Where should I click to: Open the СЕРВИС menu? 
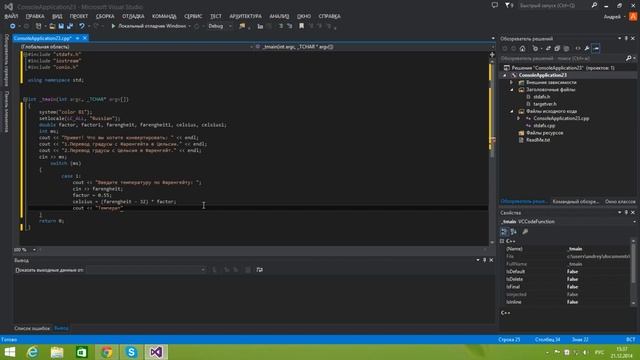point(193,16)
